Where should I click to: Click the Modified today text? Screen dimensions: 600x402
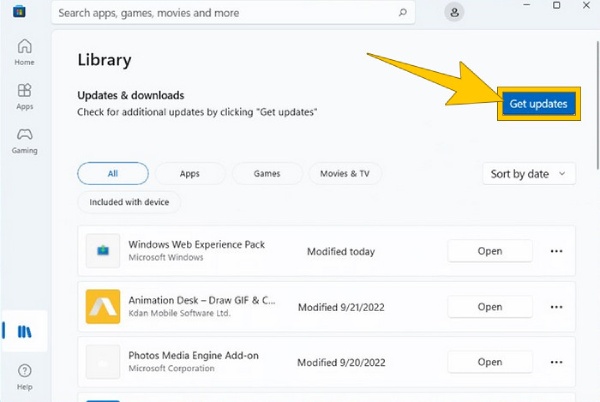pyautogui.click(x=341, y=252)
